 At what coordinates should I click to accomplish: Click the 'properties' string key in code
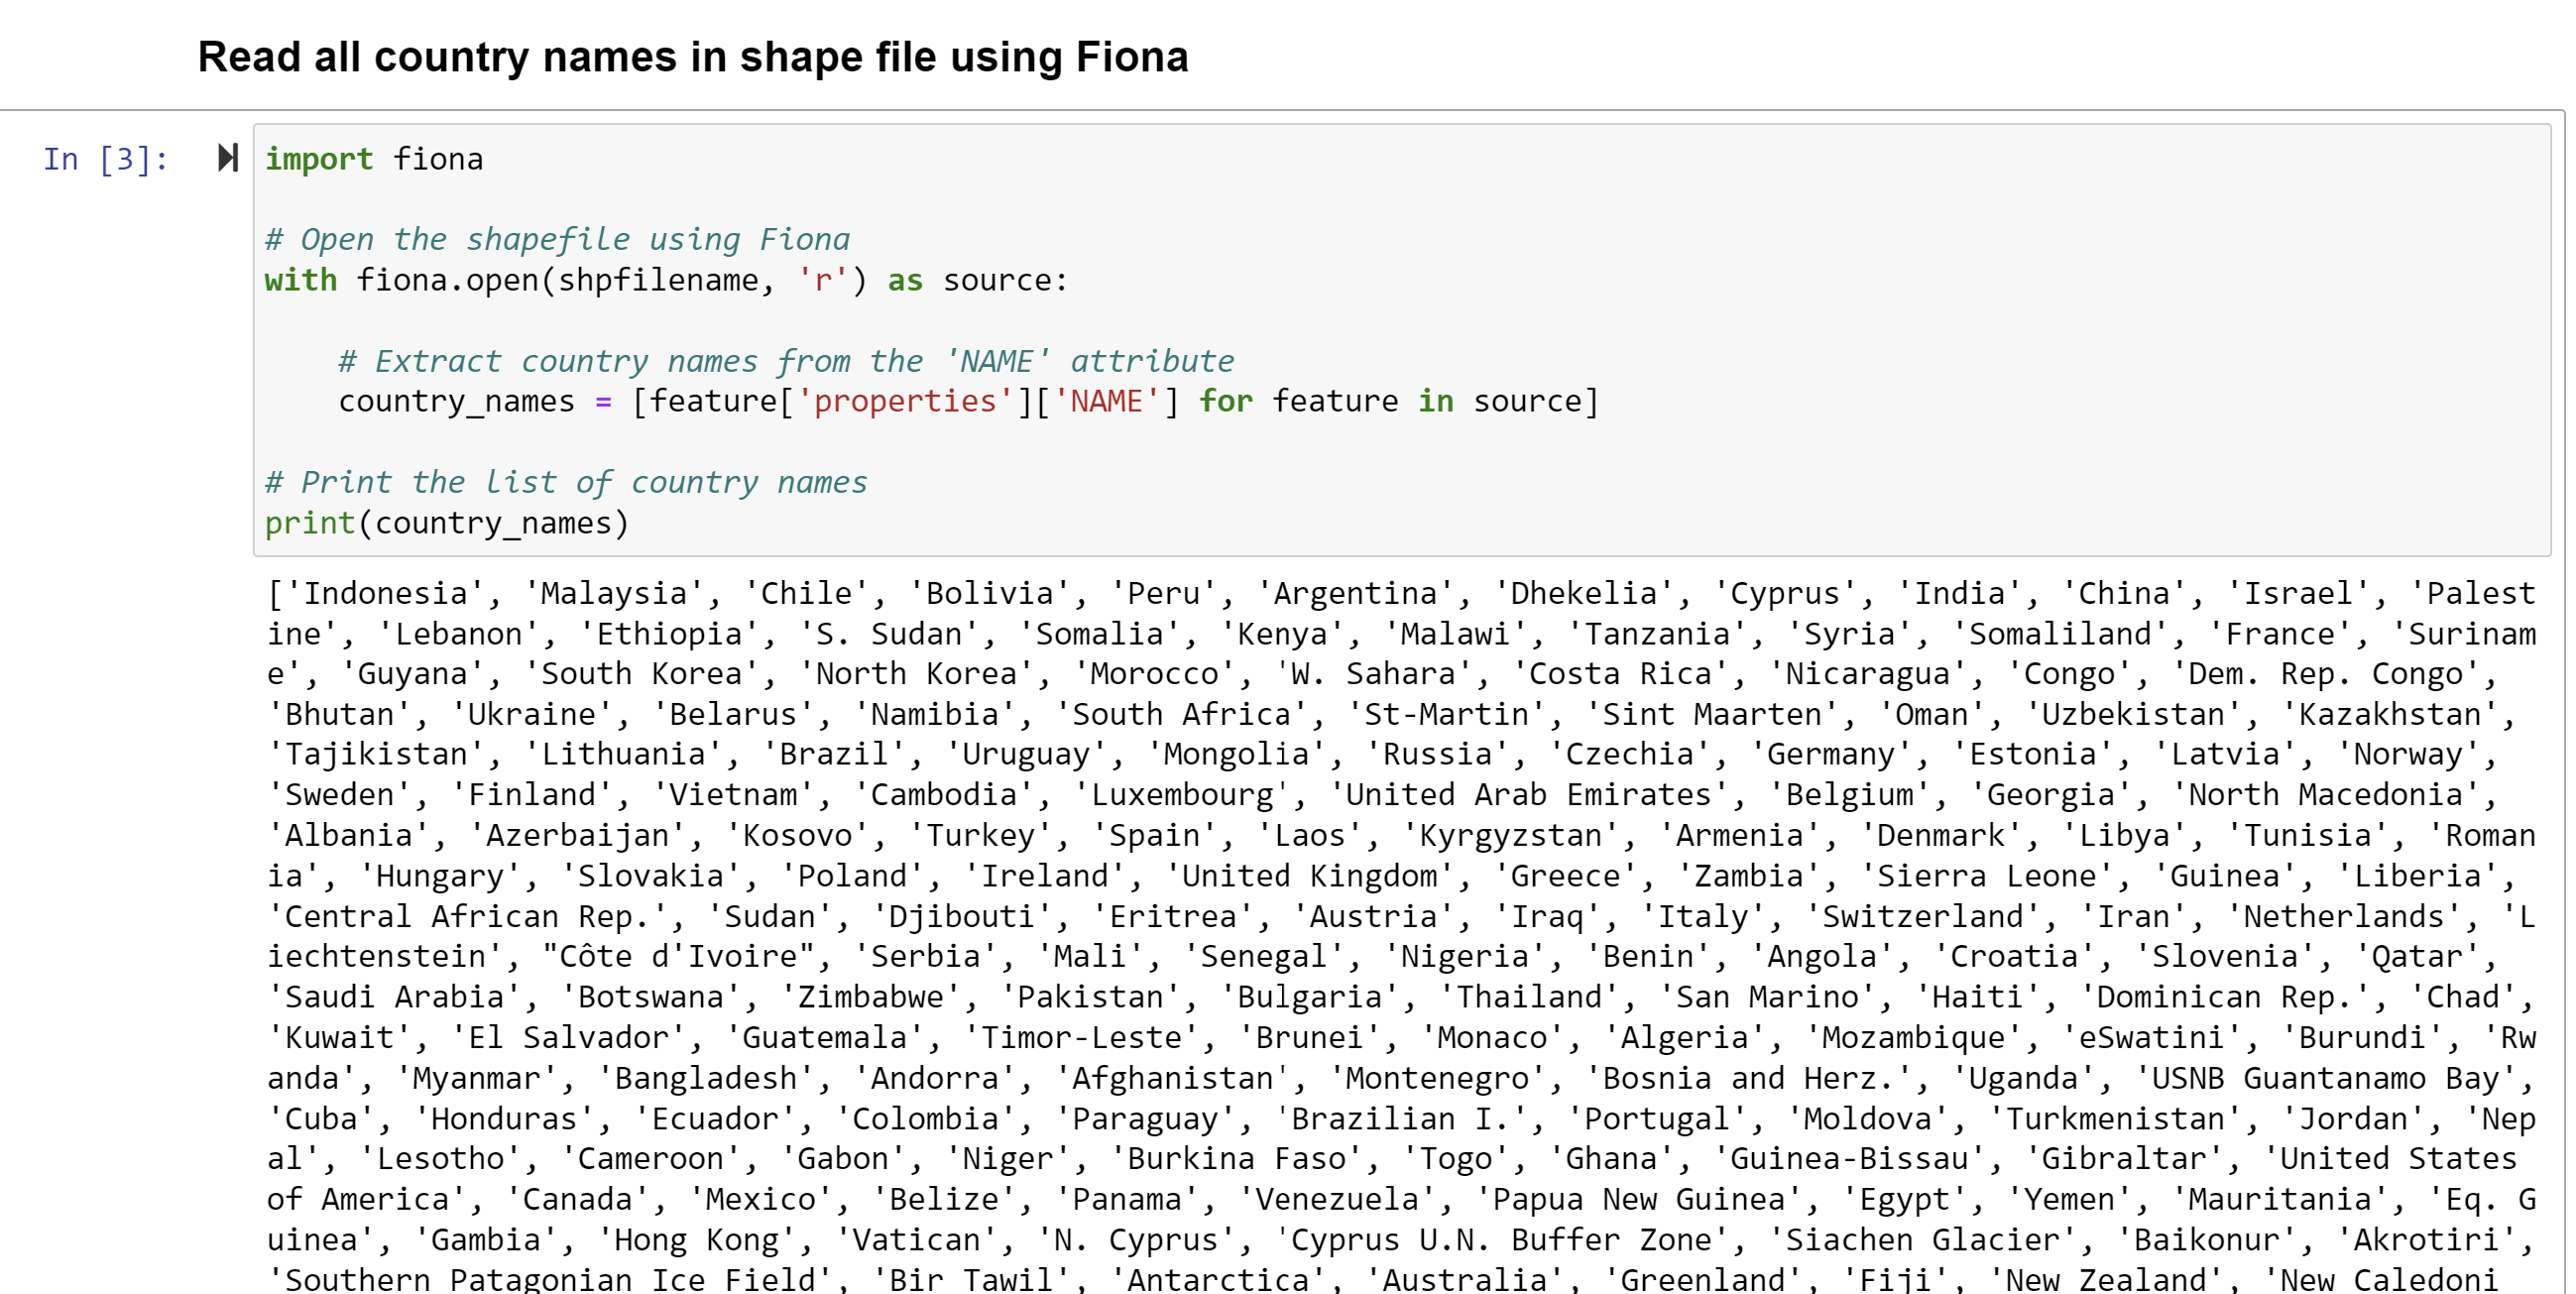(x=904, y=401)
